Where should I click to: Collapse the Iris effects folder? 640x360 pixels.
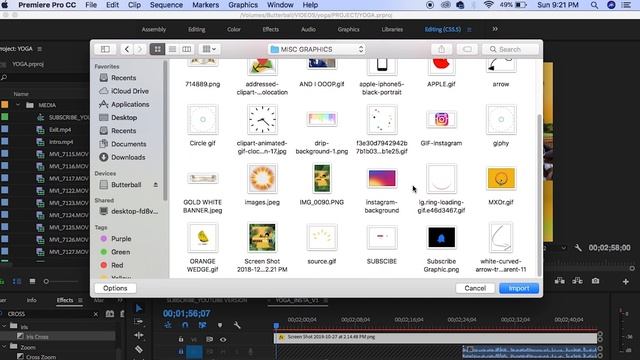4,326
